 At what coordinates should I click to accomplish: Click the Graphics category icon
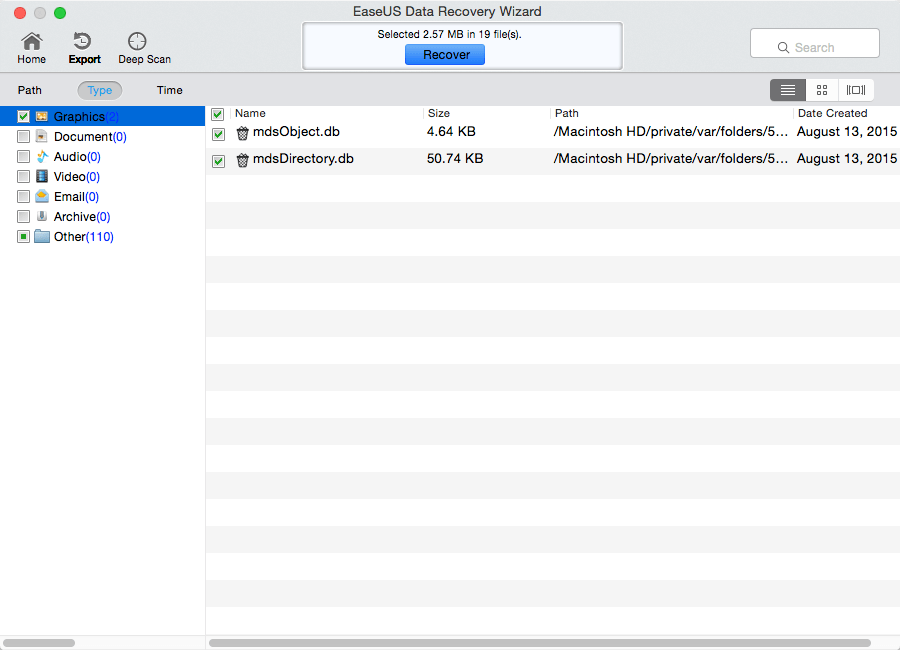click(42, 117)
